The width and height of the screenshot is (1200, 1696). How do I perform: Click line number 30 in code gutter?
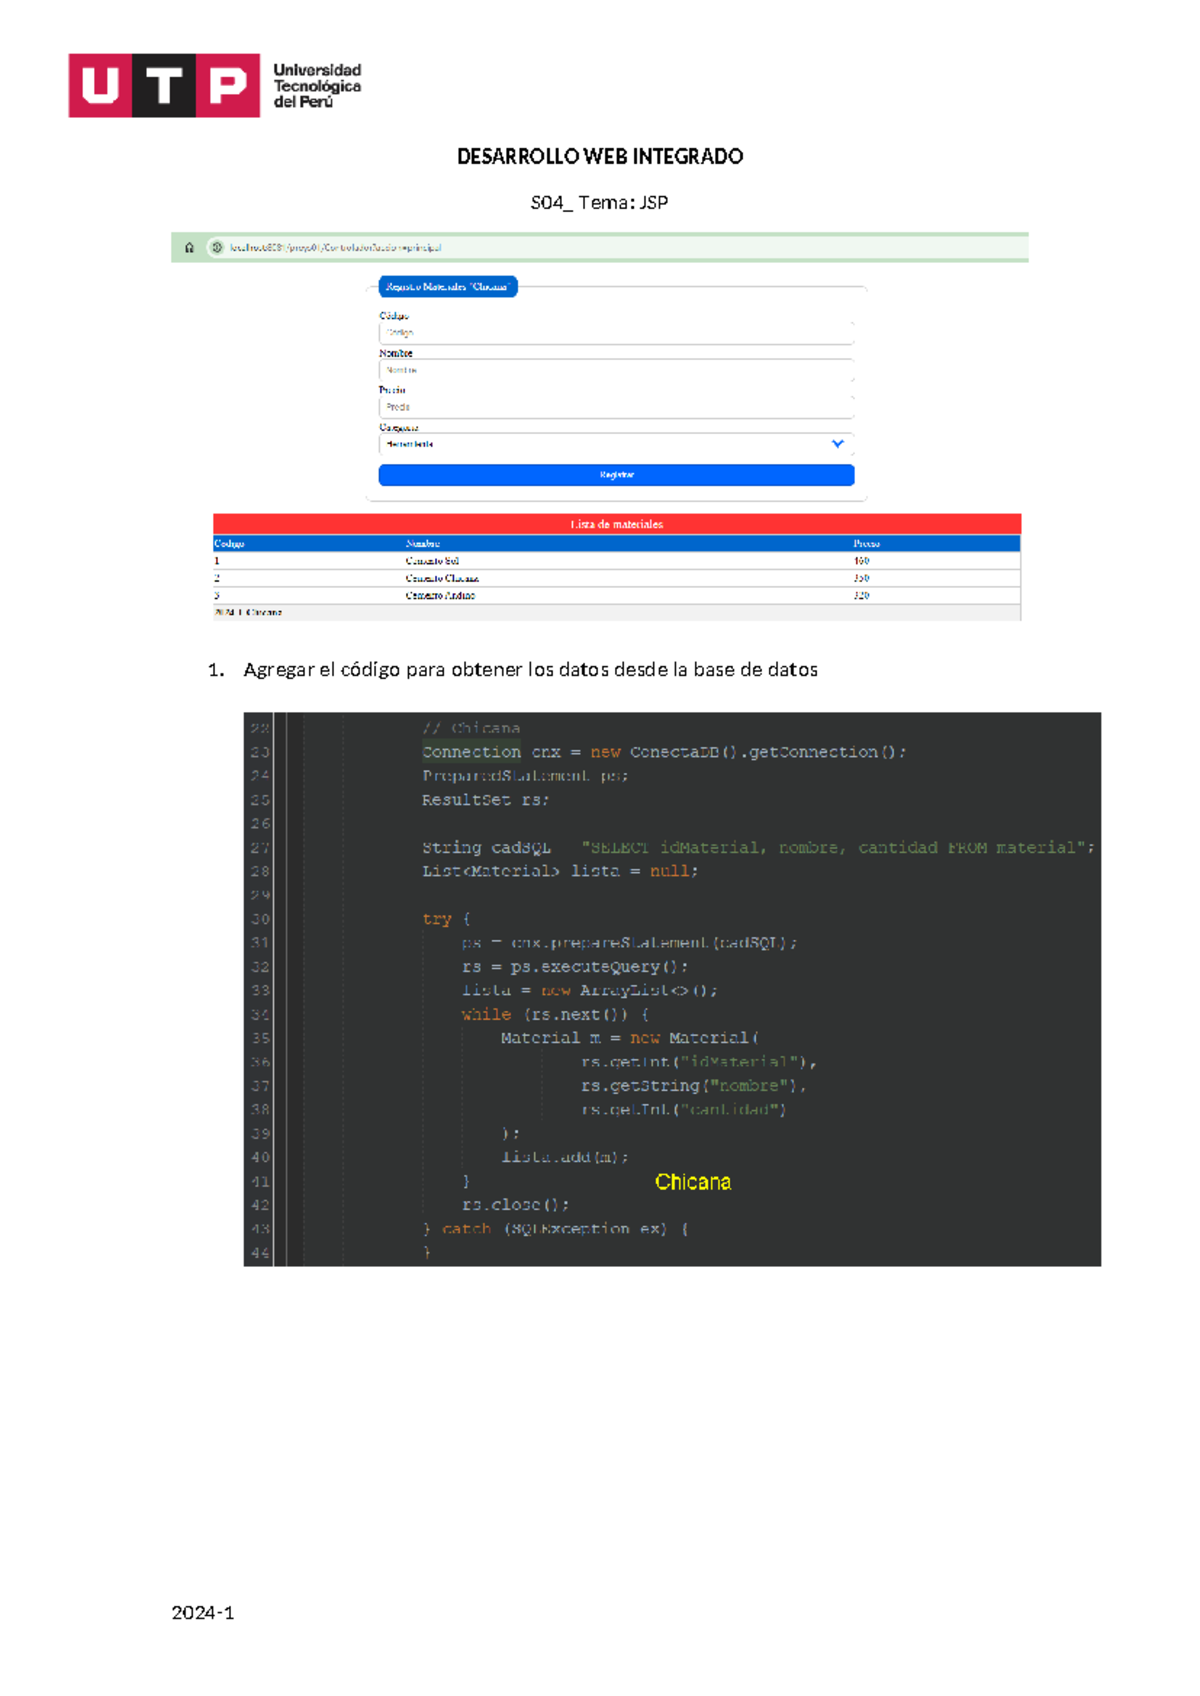260,919
